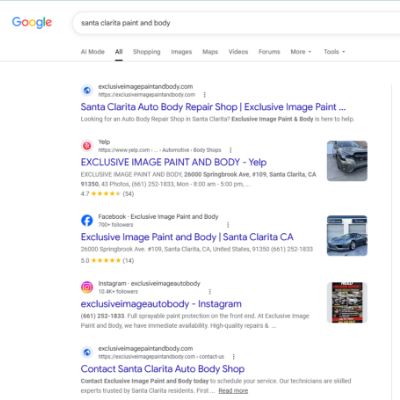Viewport: 400px width, 400px height.
Task: Open three-dot menu for Facebook result
Action: (x=228, y=225)
